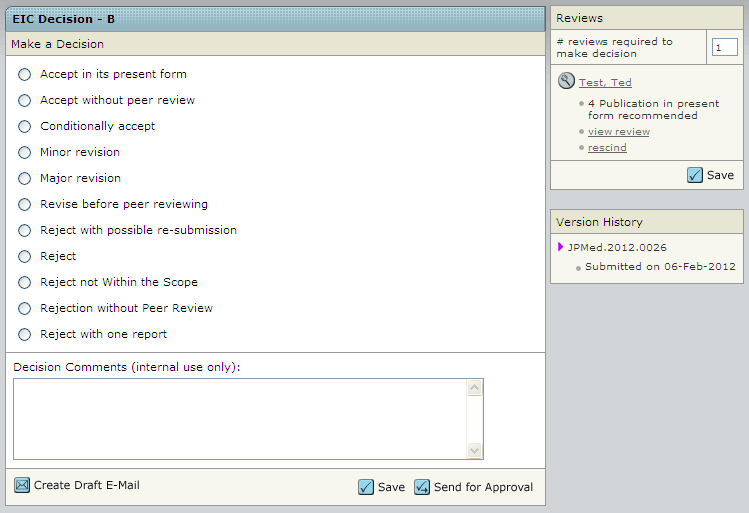
Task: Click the comments box scroll up arrow
Action: point(475,387)
